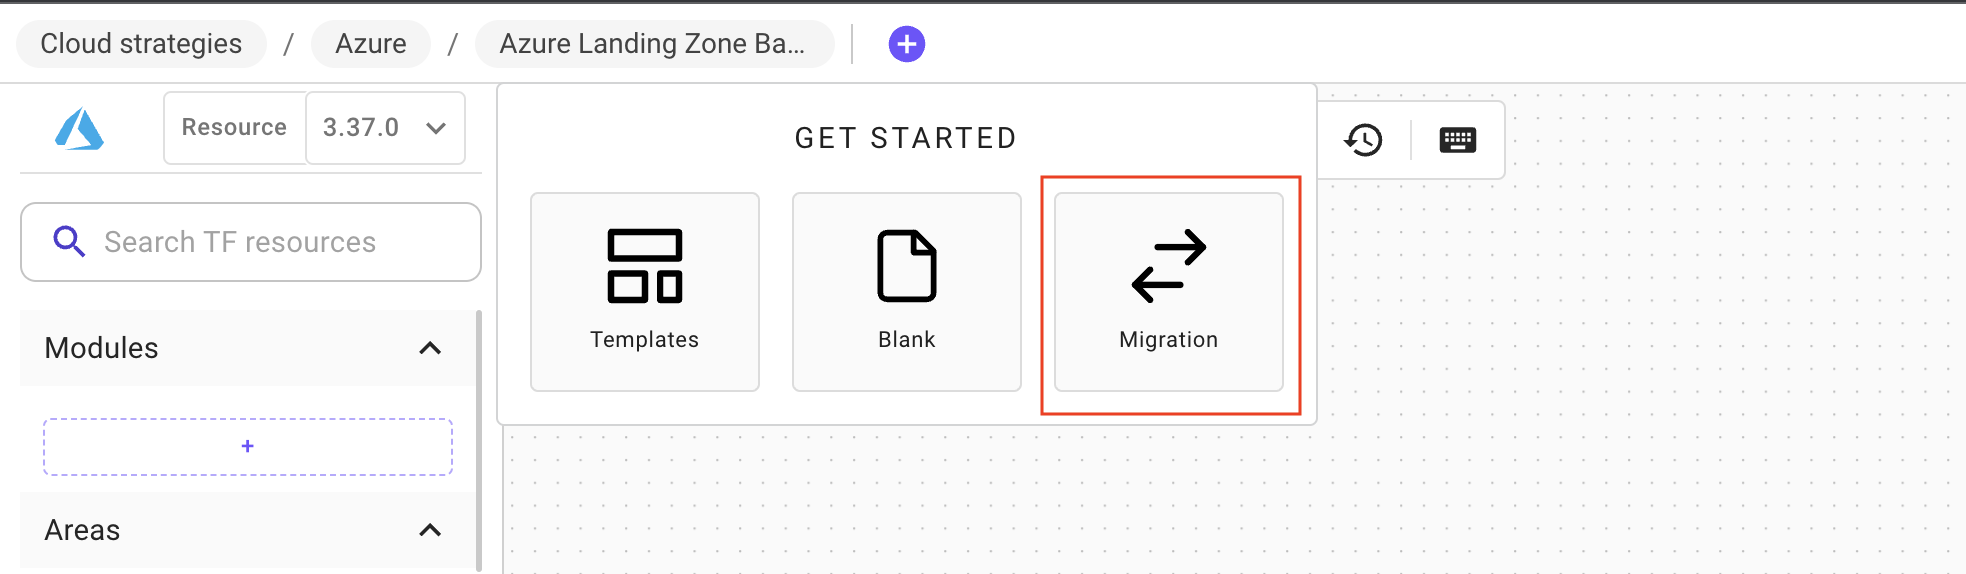Add a module with dashed plus button
Viewport: 1966px width, 574px height.
click(248, 447)
